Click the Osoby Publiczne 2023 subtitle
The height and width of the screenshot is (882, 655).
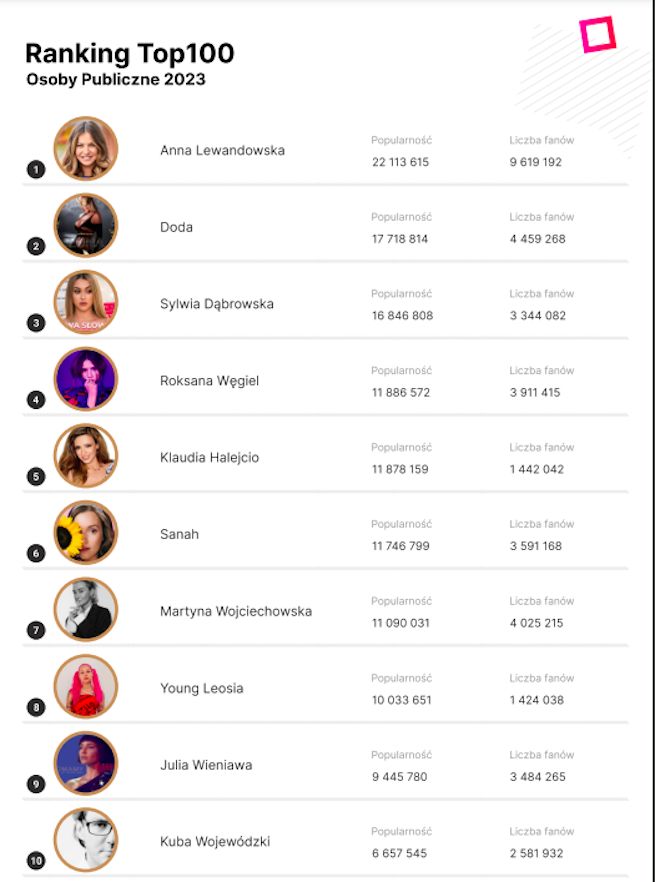coord(116,80)
